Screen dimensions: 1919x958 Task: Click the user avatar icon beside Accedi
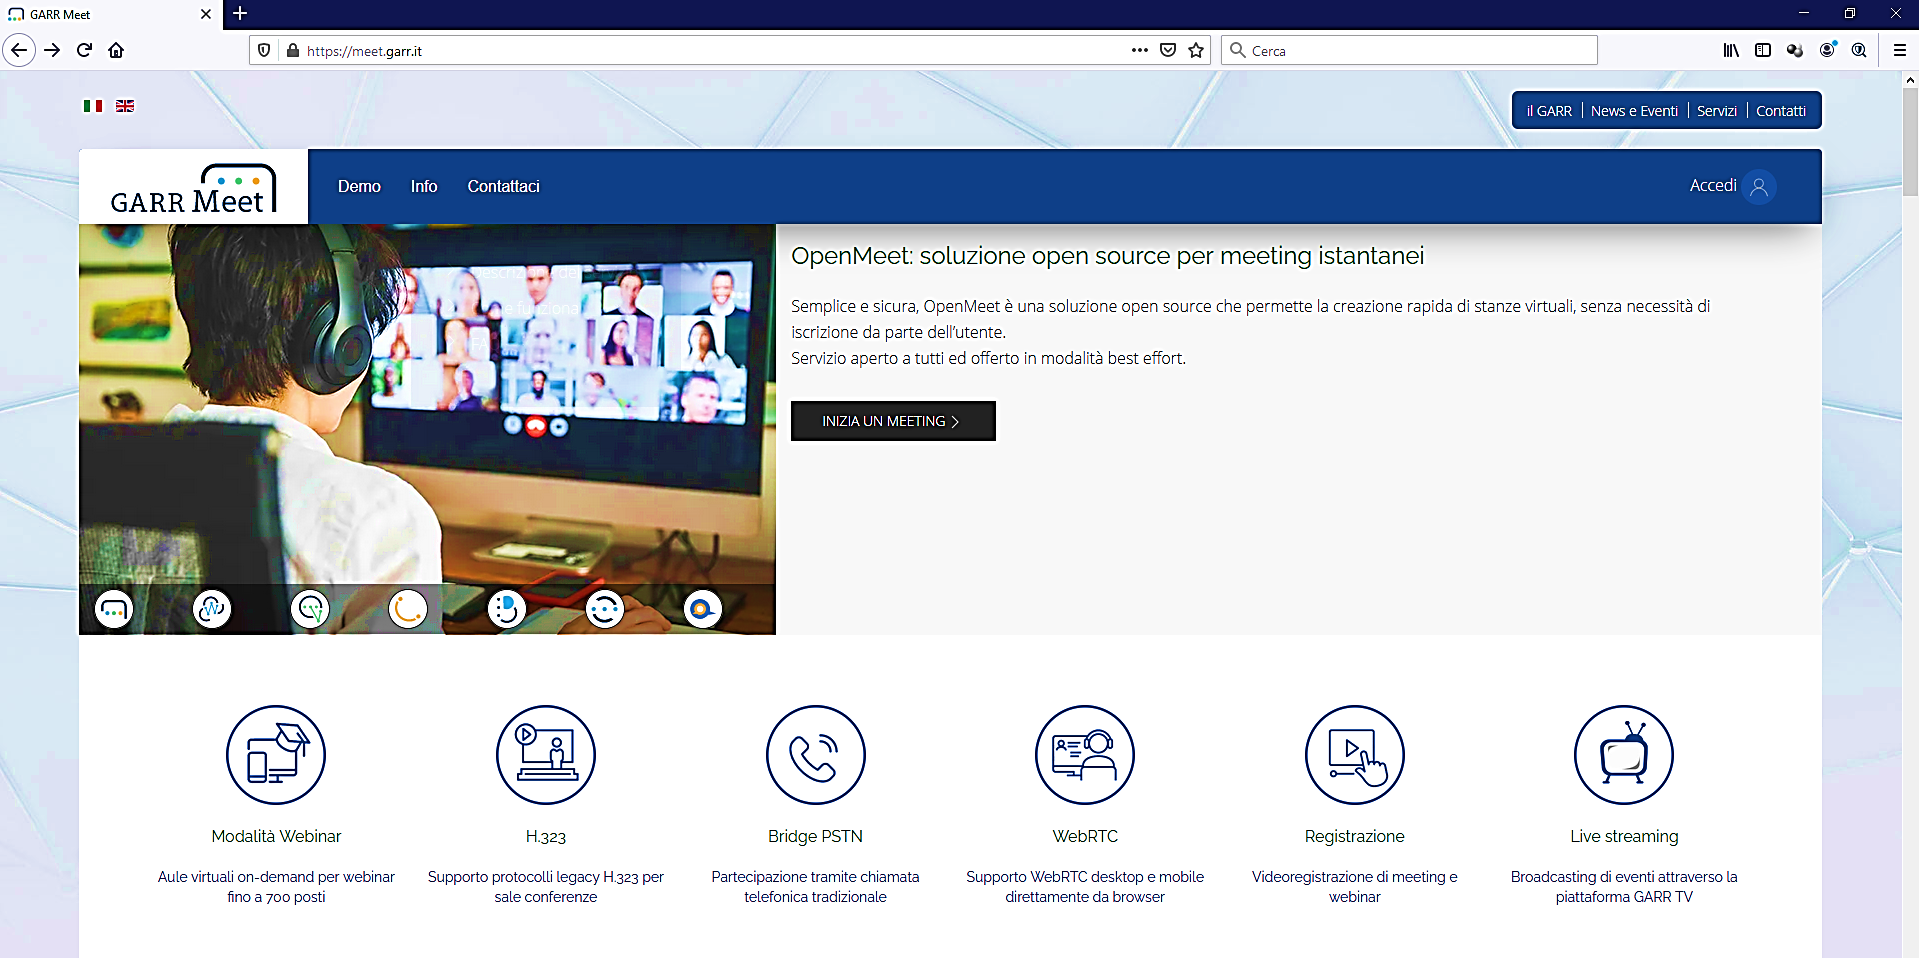[1759, 187]
